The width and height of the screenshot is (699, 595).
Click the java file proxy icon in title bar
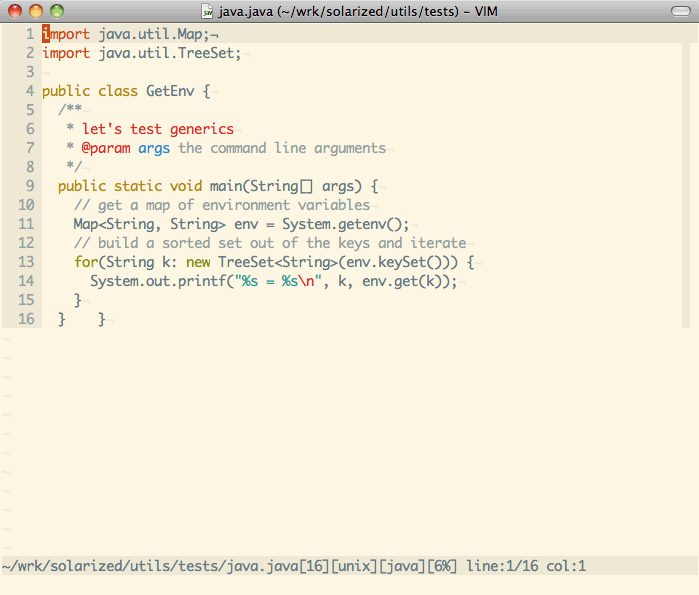click(x=208, y=11)
